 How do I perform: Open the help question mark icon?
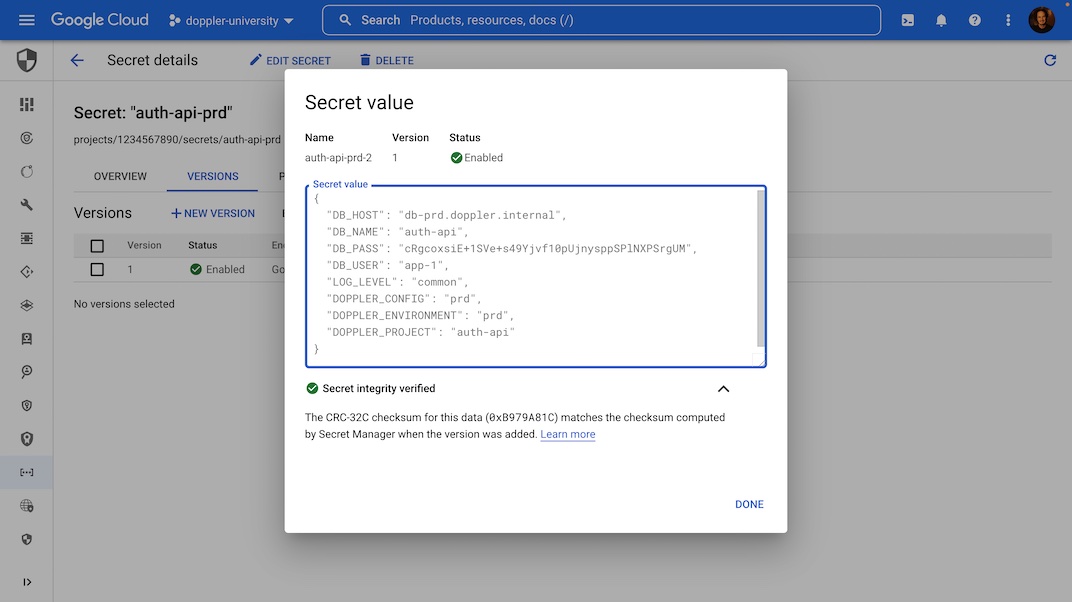[975, 19]
